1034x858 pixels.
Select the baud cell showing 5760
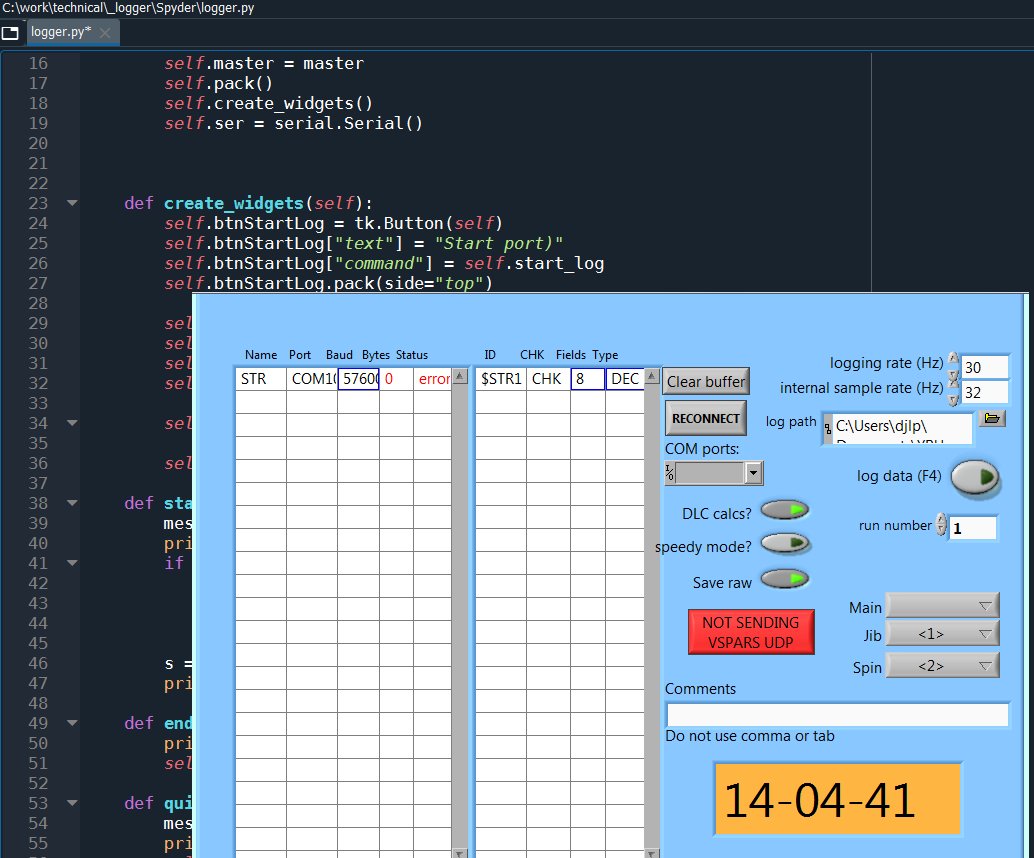pos(359,379)
